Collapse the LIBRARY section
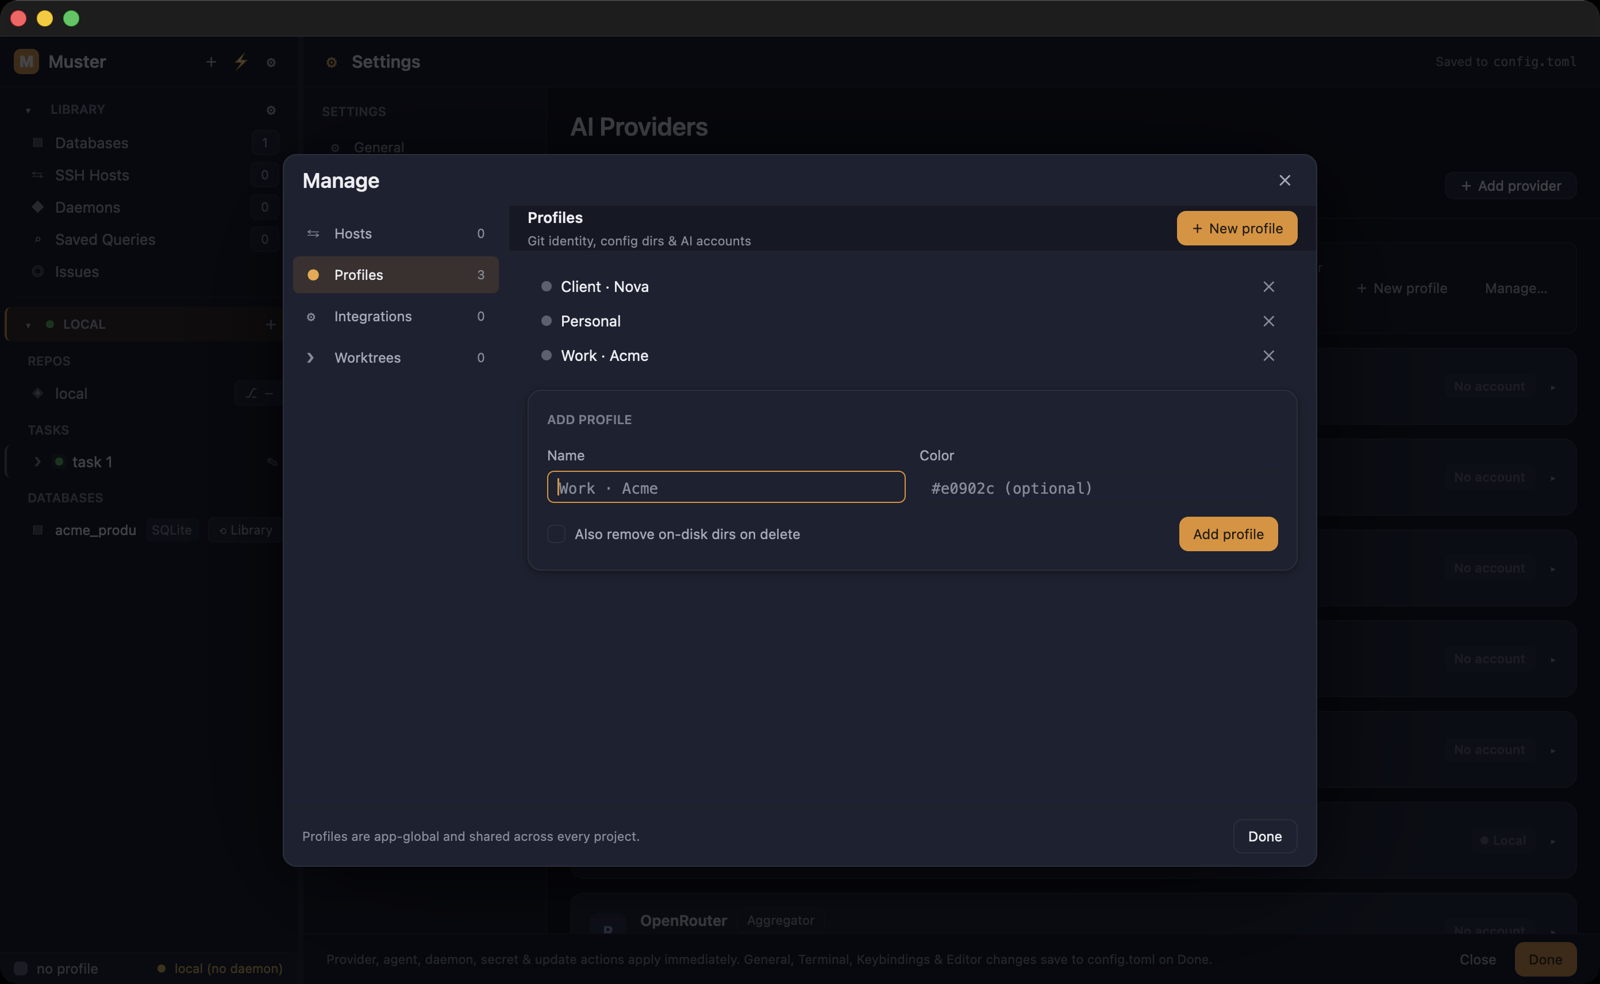 tap(28, 110)
